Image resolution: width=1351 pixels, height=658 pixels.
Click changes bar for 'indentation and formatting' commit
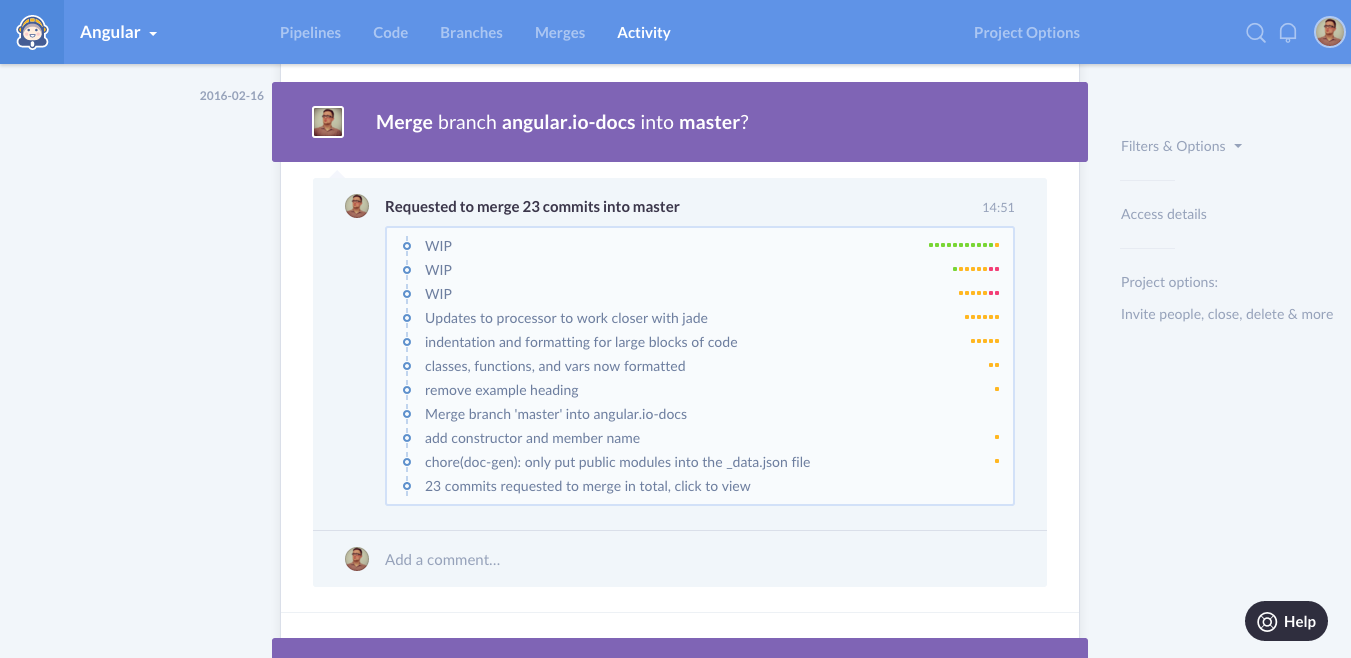(985, 342)
